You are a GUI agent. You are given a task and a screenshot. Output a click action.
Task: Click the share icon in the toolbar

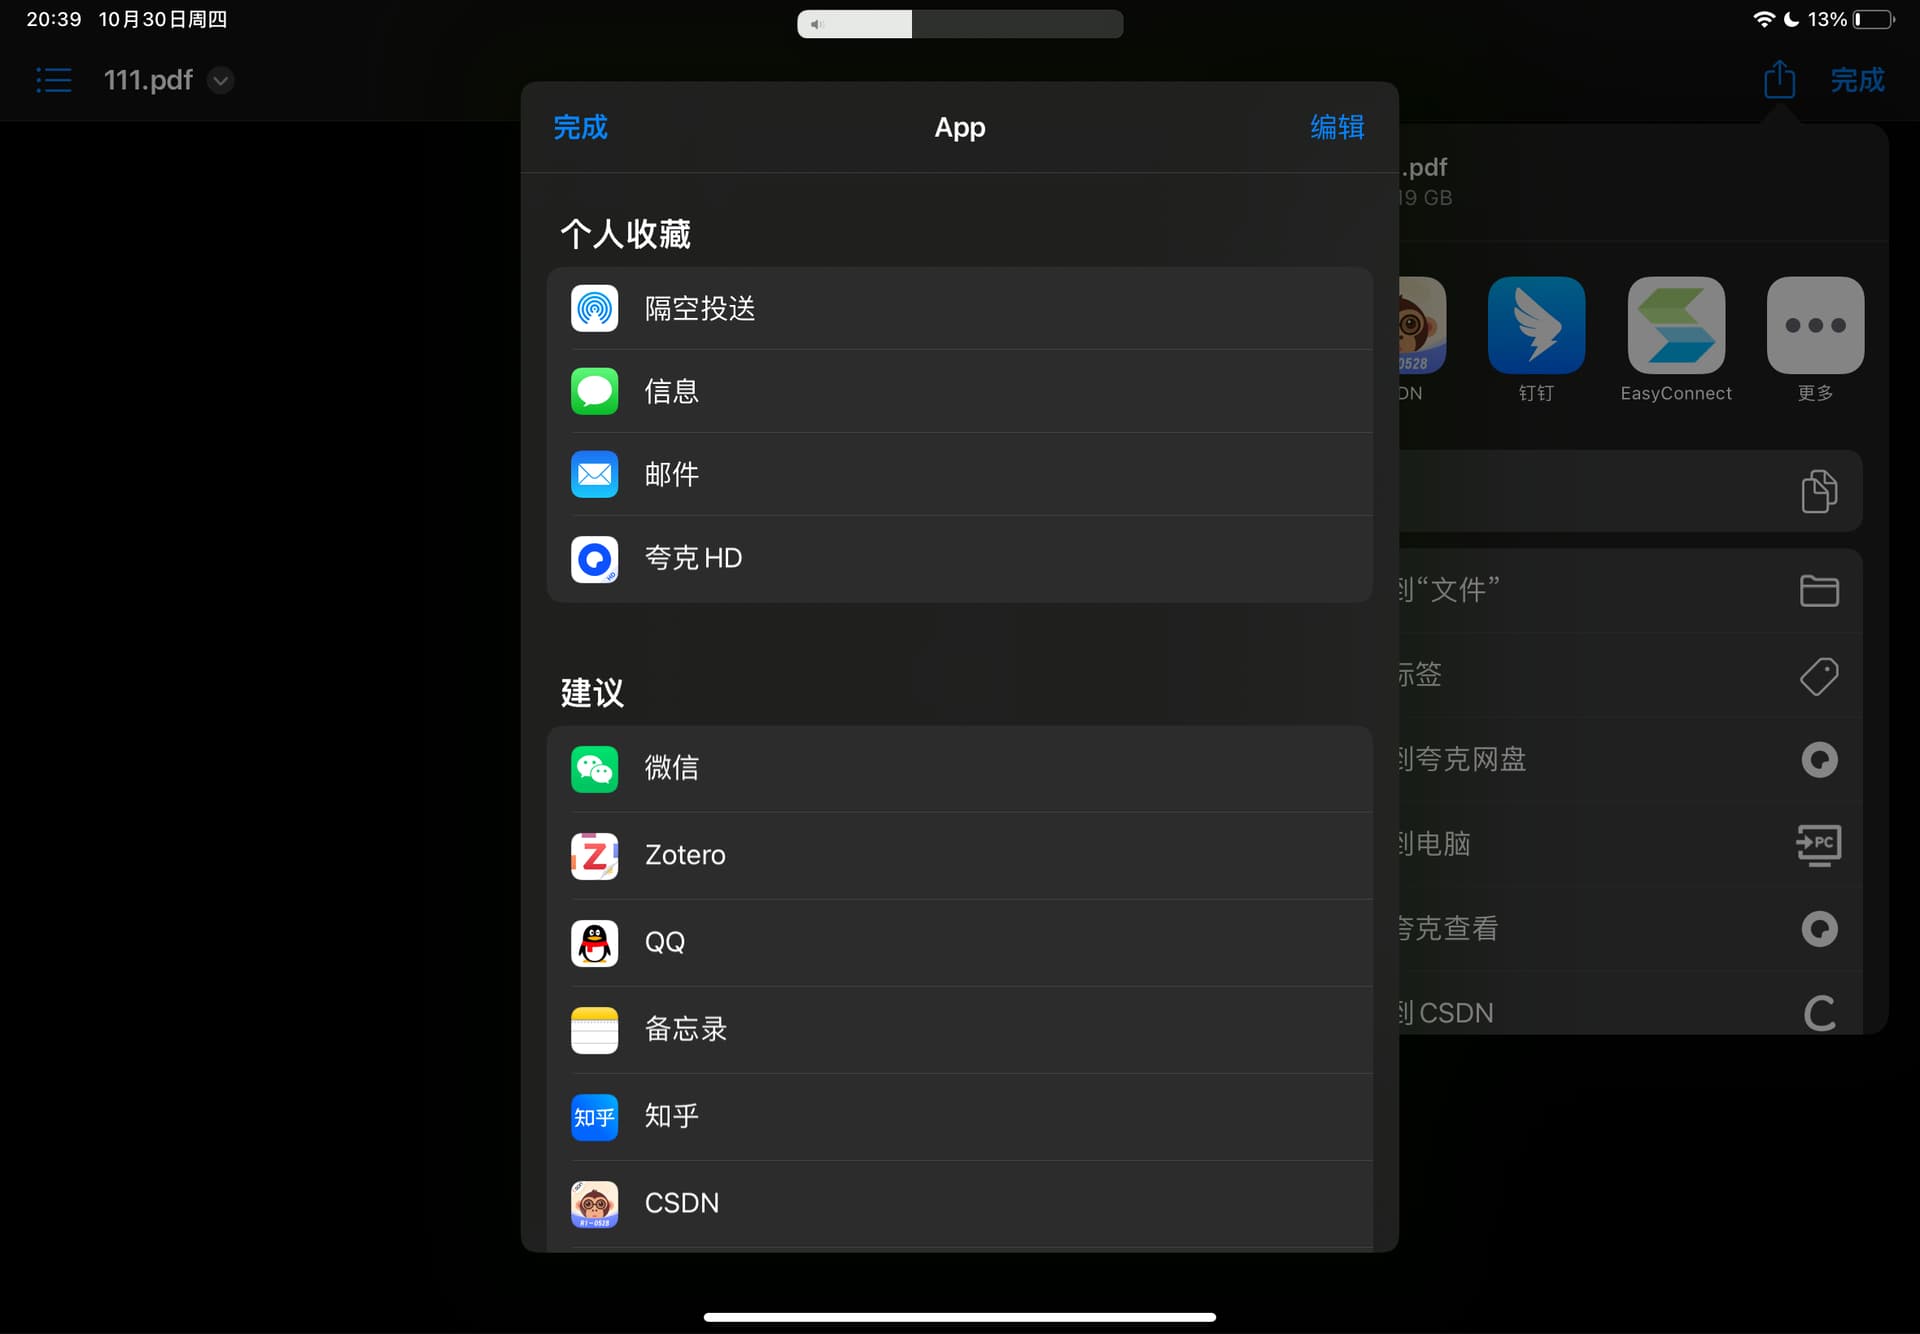tap(1779, 79)
